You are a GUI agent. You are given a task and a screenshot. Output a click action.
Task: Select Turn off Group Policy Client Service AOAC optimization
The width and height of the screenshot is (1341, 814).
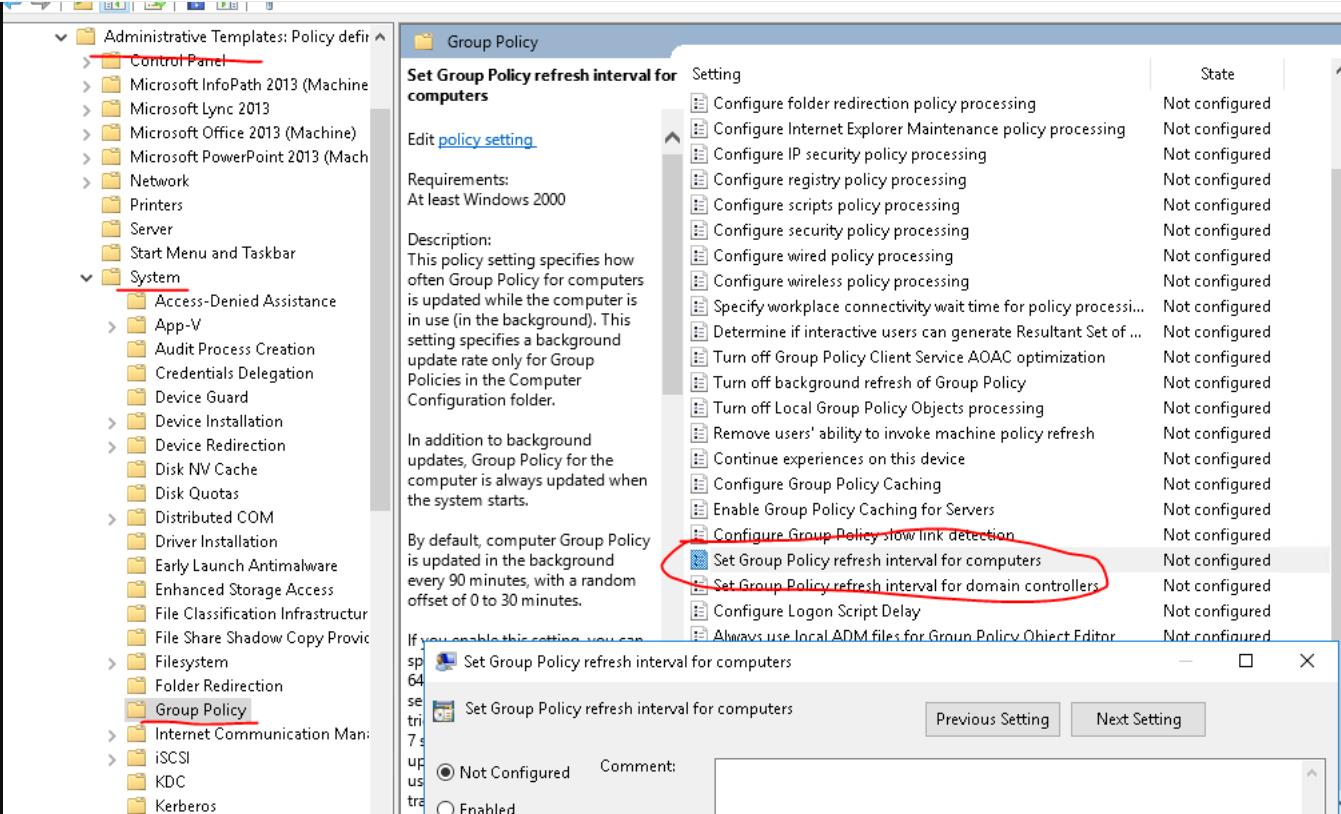tap(909, 357)
